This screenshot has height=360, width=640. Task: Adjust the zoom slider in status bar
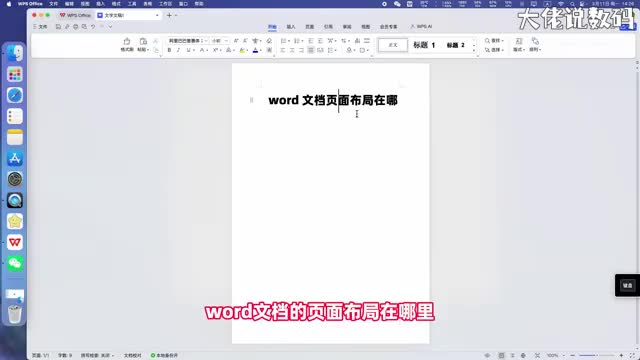[596, 356]
